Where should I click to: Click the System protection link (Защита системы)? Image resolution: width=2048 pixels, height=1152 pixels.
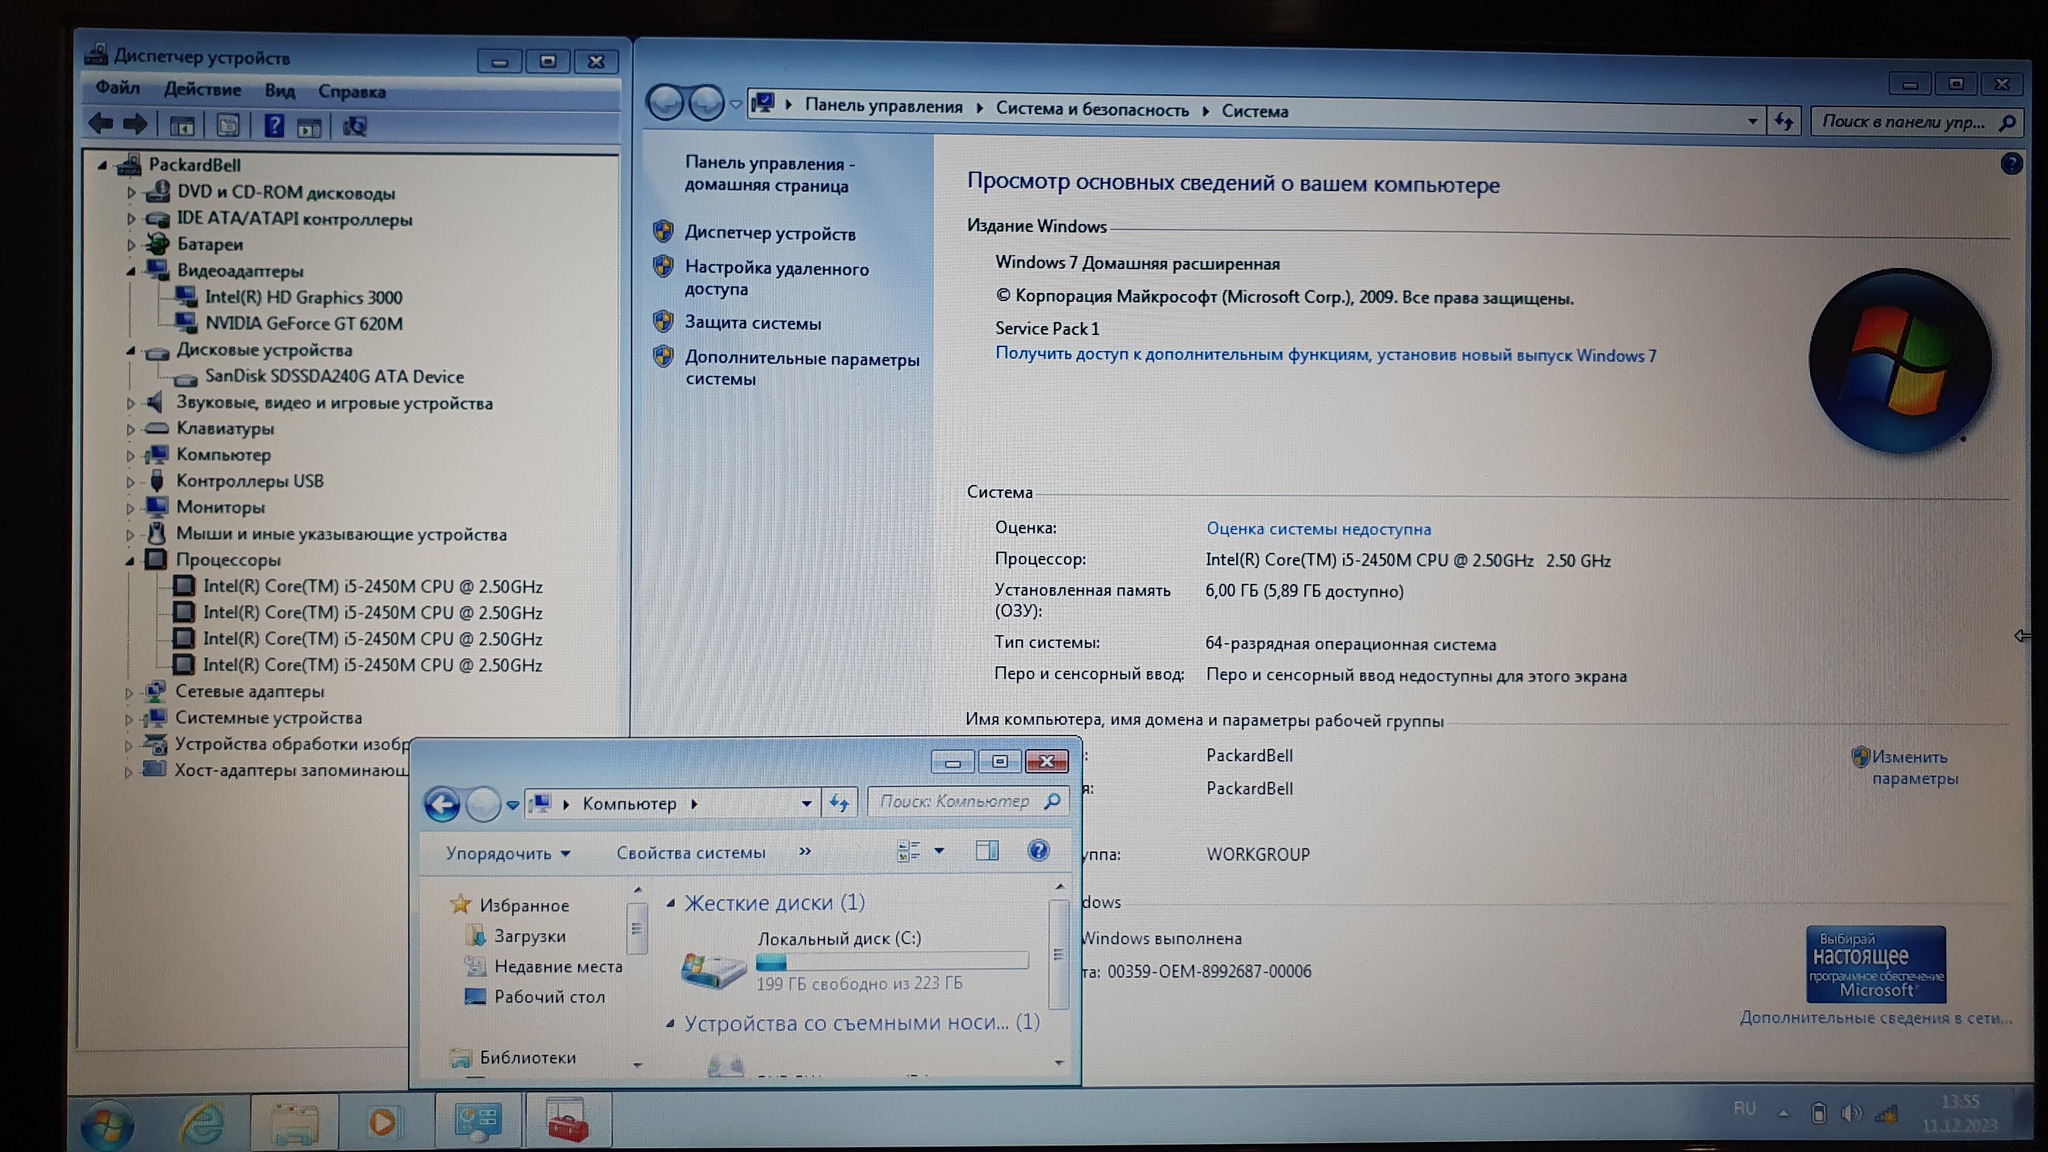point(752,323)
